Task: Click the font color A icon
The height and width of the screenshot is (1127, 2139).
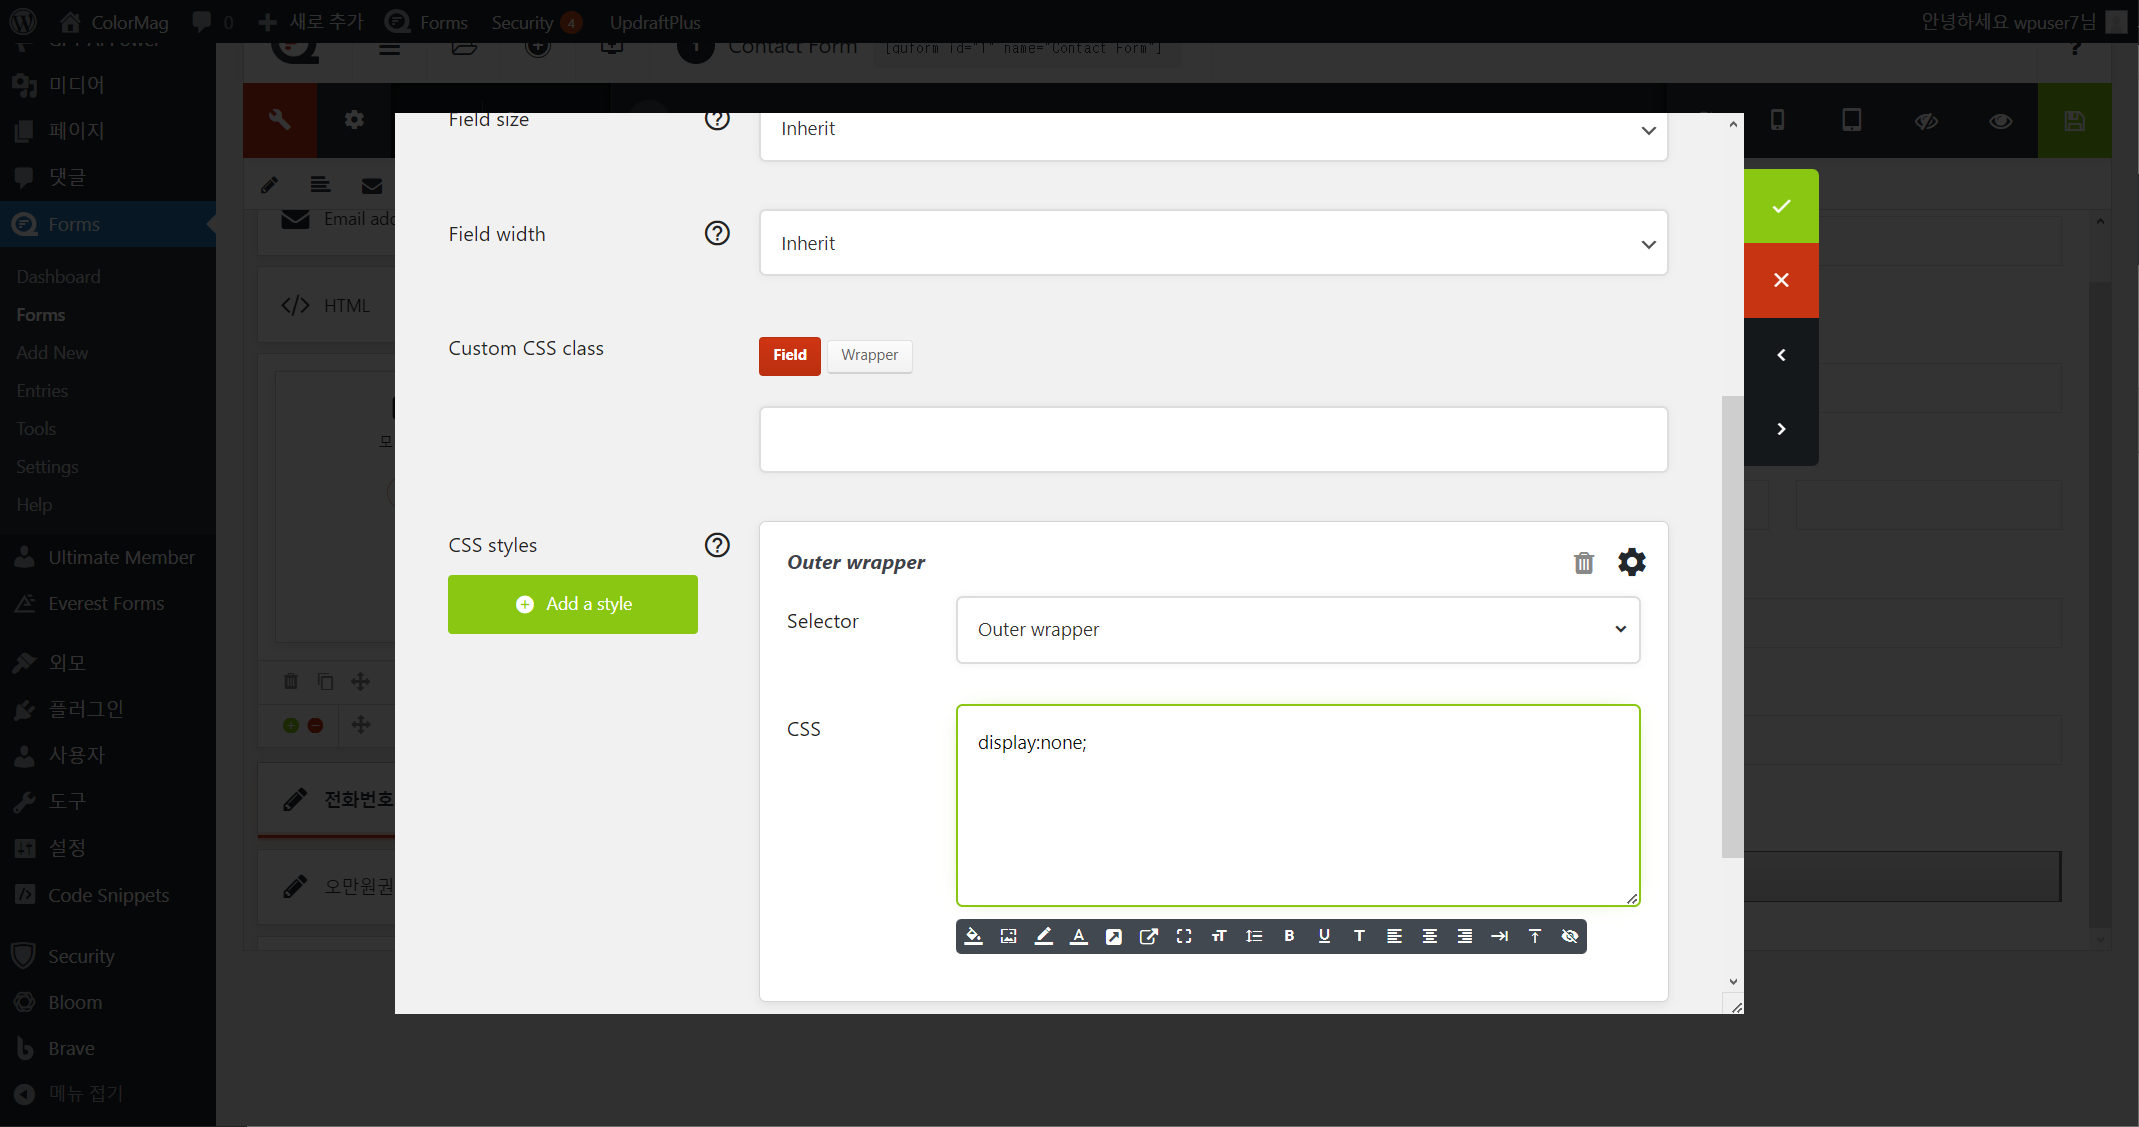Action: point(1078,936)
